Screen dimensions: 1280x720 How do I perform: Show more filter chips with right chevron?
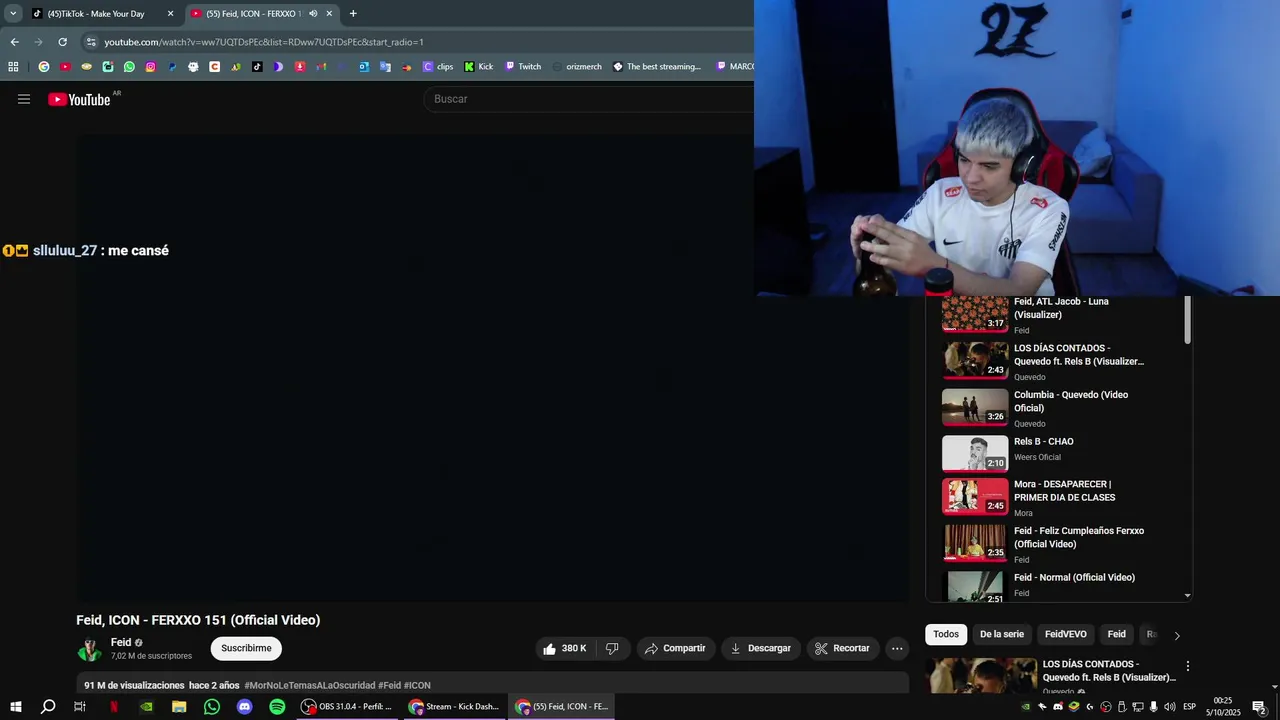pyautogui.click(x=1177, y=635)
